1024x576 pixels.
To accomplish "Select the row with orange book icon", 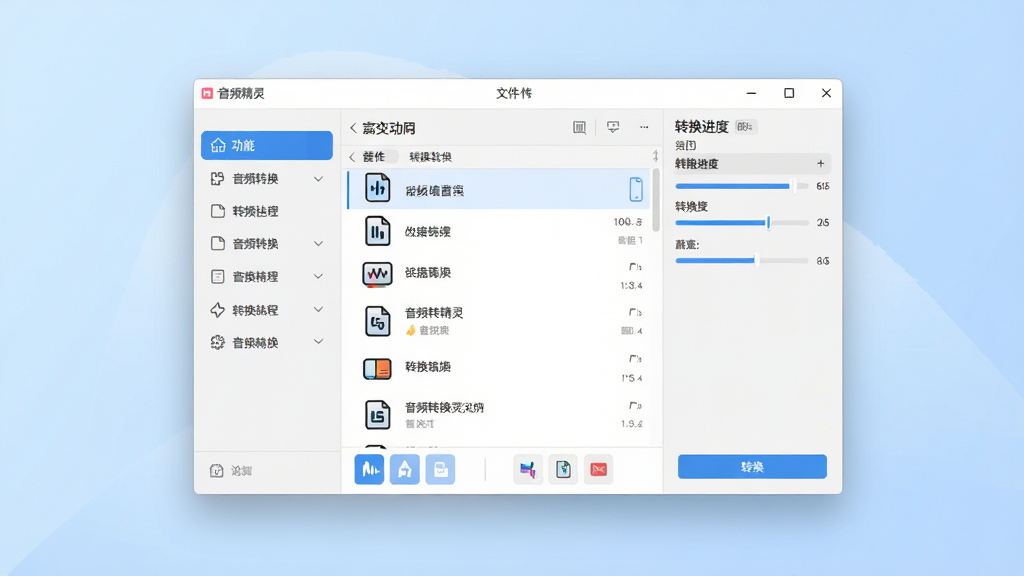I will (x=499, y=368).
